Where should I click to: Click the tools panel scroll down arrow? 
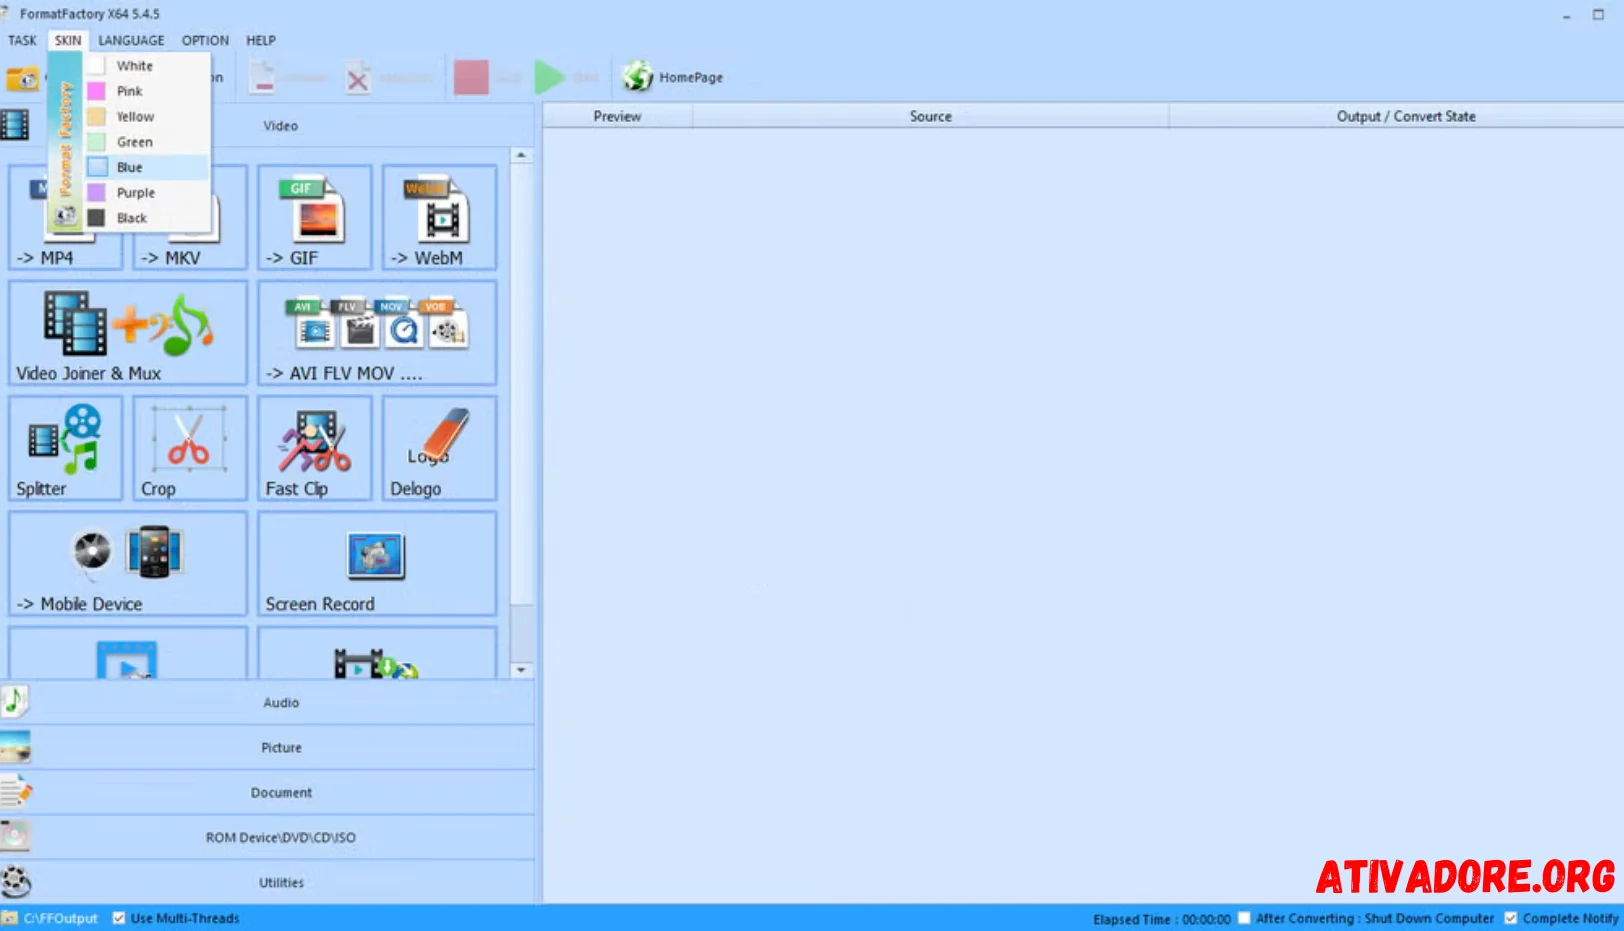tap(521, 670)
